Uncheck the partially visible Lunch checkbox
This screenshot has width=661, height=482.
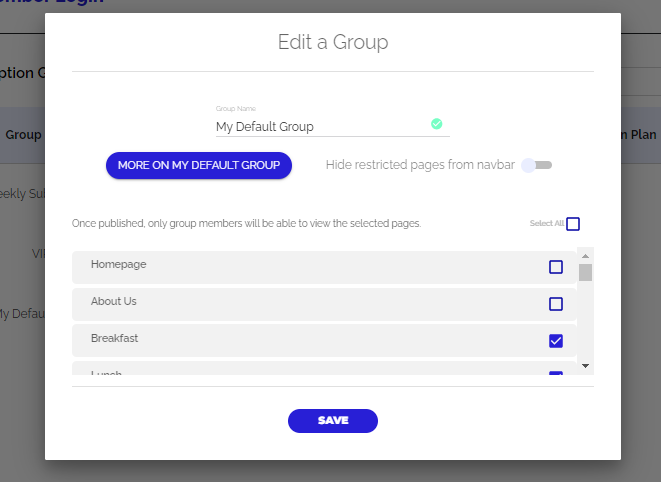tap(556, 375)
